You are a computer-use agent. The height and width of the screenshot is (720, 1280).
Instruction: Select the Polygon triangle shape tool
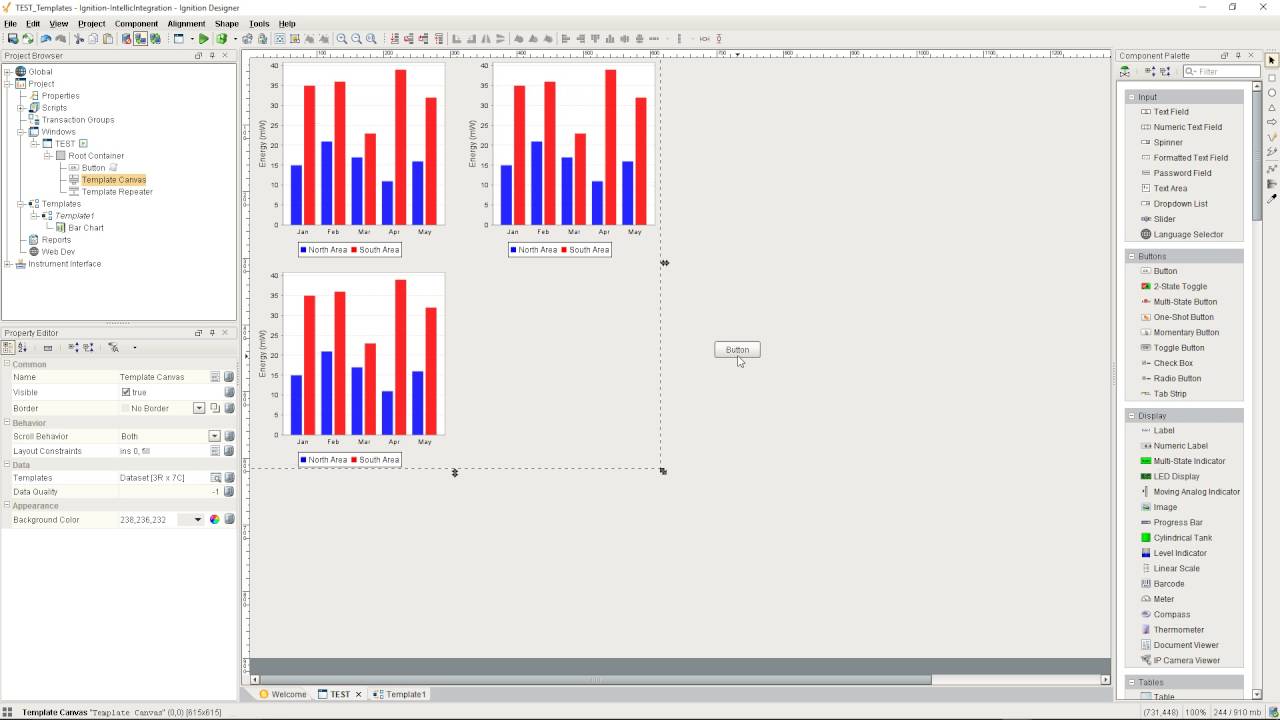1272,108
